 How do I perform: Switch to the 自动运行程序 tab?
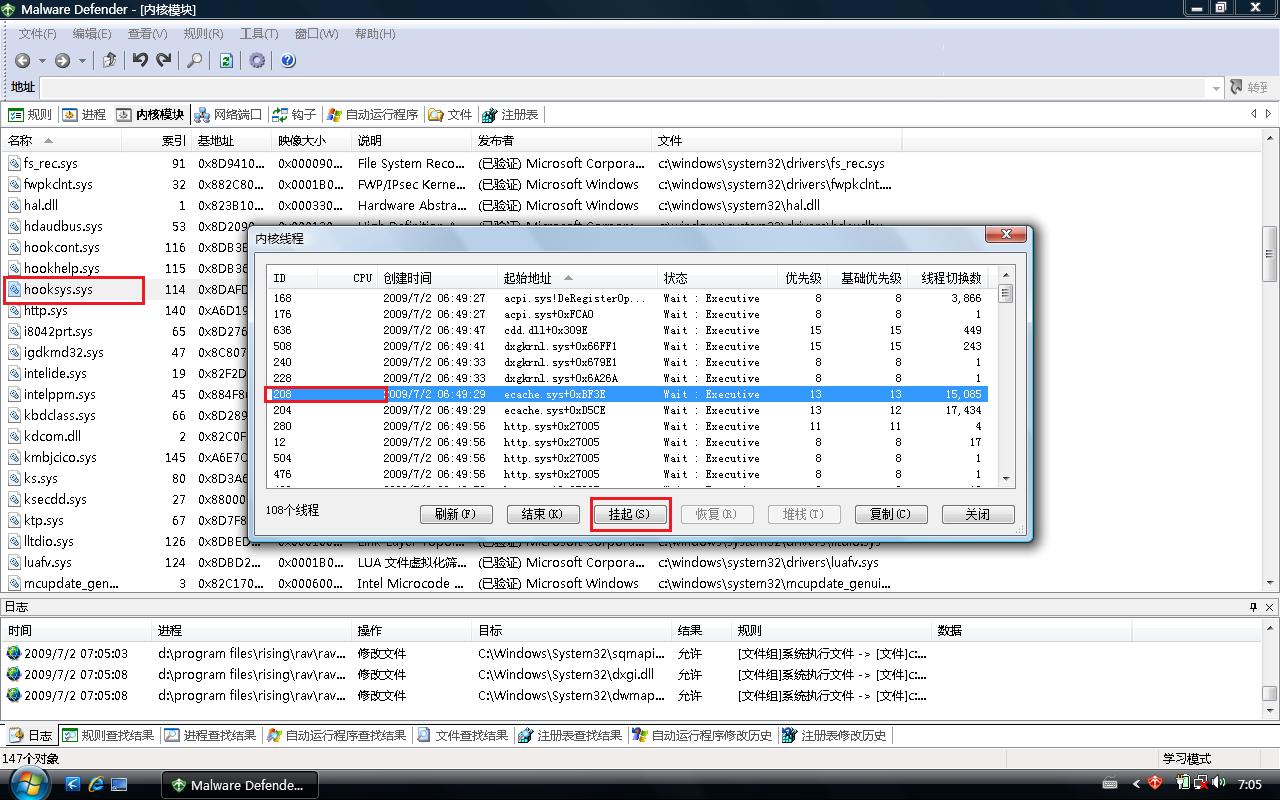[x=372, y=115]
